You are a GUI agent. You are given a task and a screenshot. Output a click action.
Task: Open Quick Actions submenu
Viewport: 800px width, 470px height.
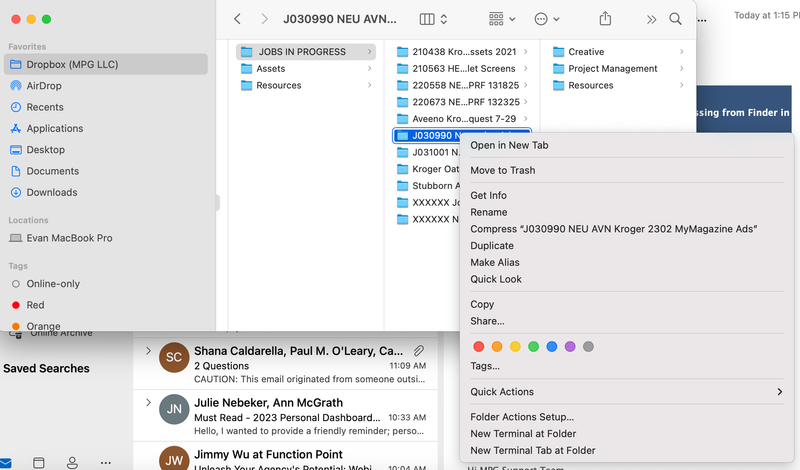click(627, 392)
